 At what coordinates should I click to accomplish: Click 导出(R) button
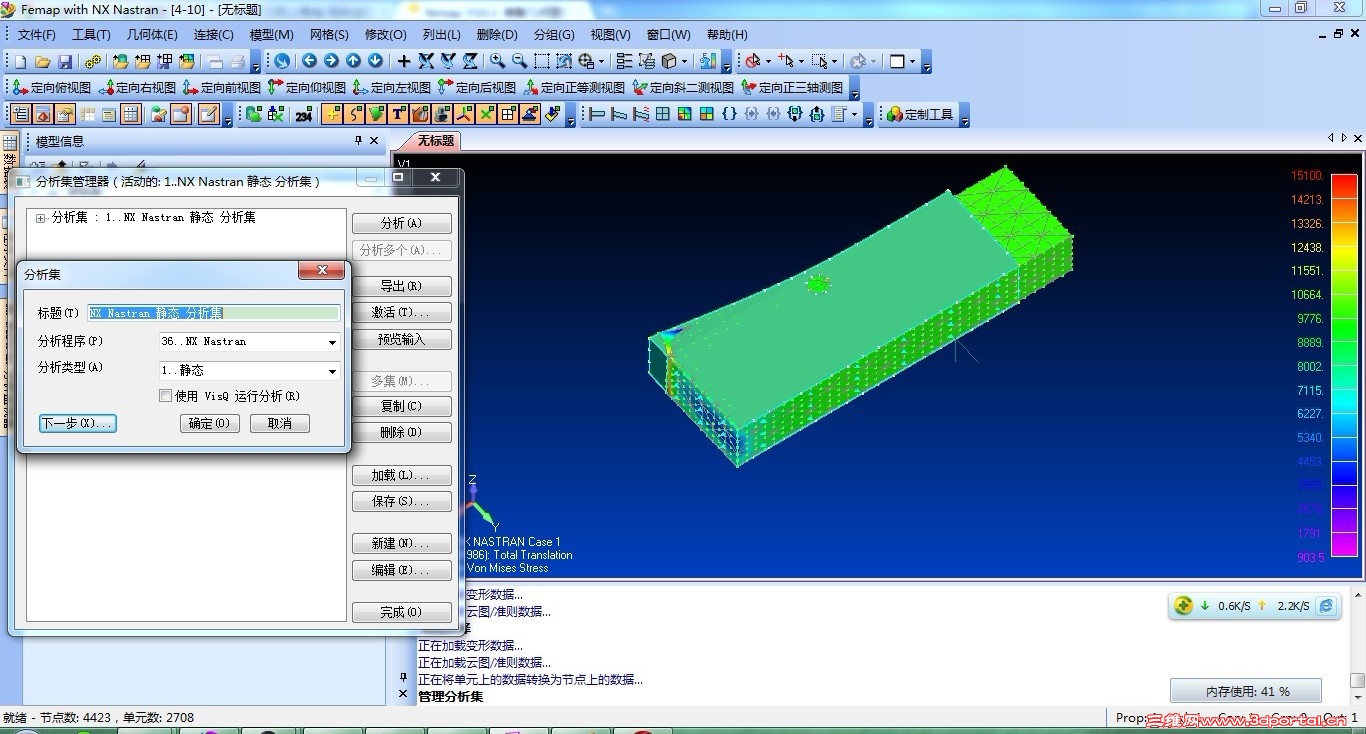coord(401,286)
